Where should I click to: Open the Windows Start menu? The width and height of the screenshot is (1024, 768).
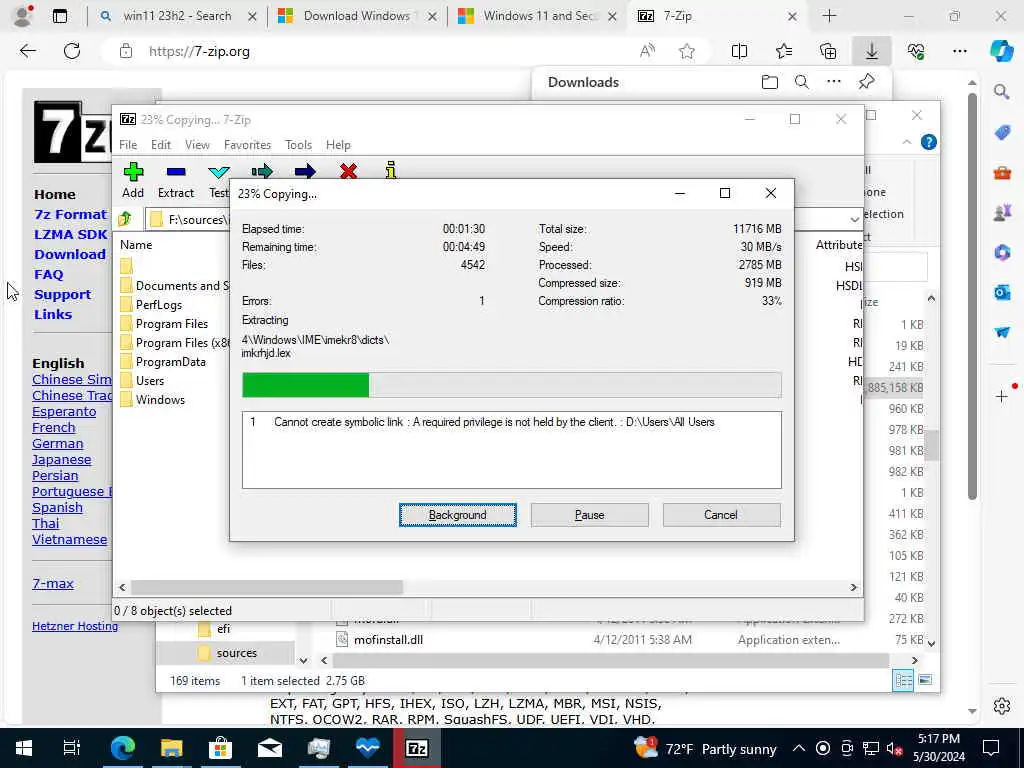[24, 748]
